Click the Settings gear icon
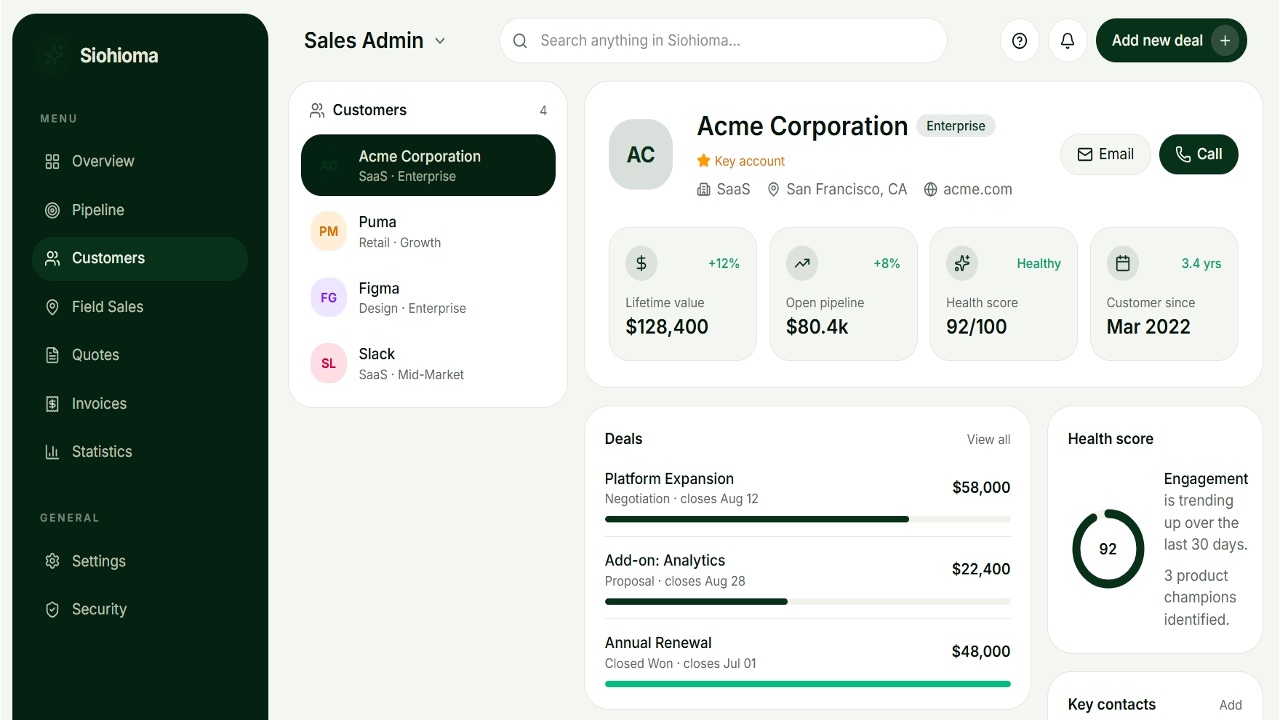Screen dimensions: 1280x720 52,561
